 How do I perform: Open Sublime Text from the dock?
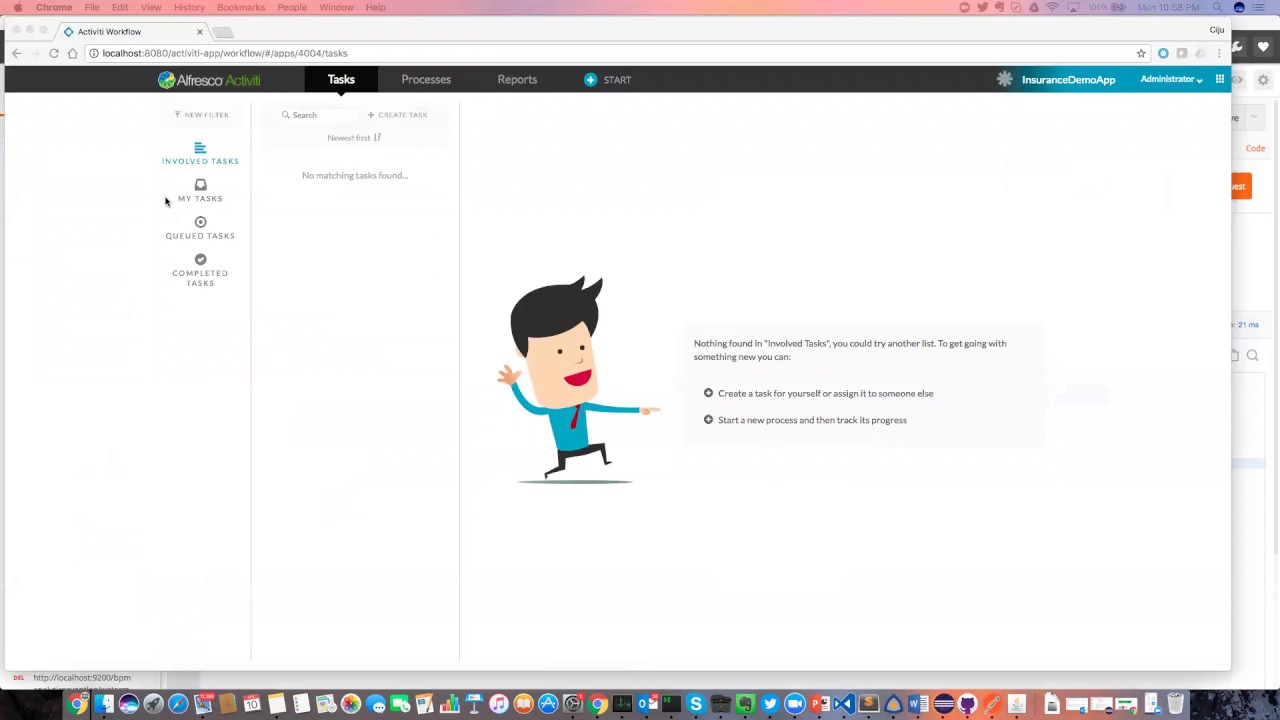pos(869,704)
